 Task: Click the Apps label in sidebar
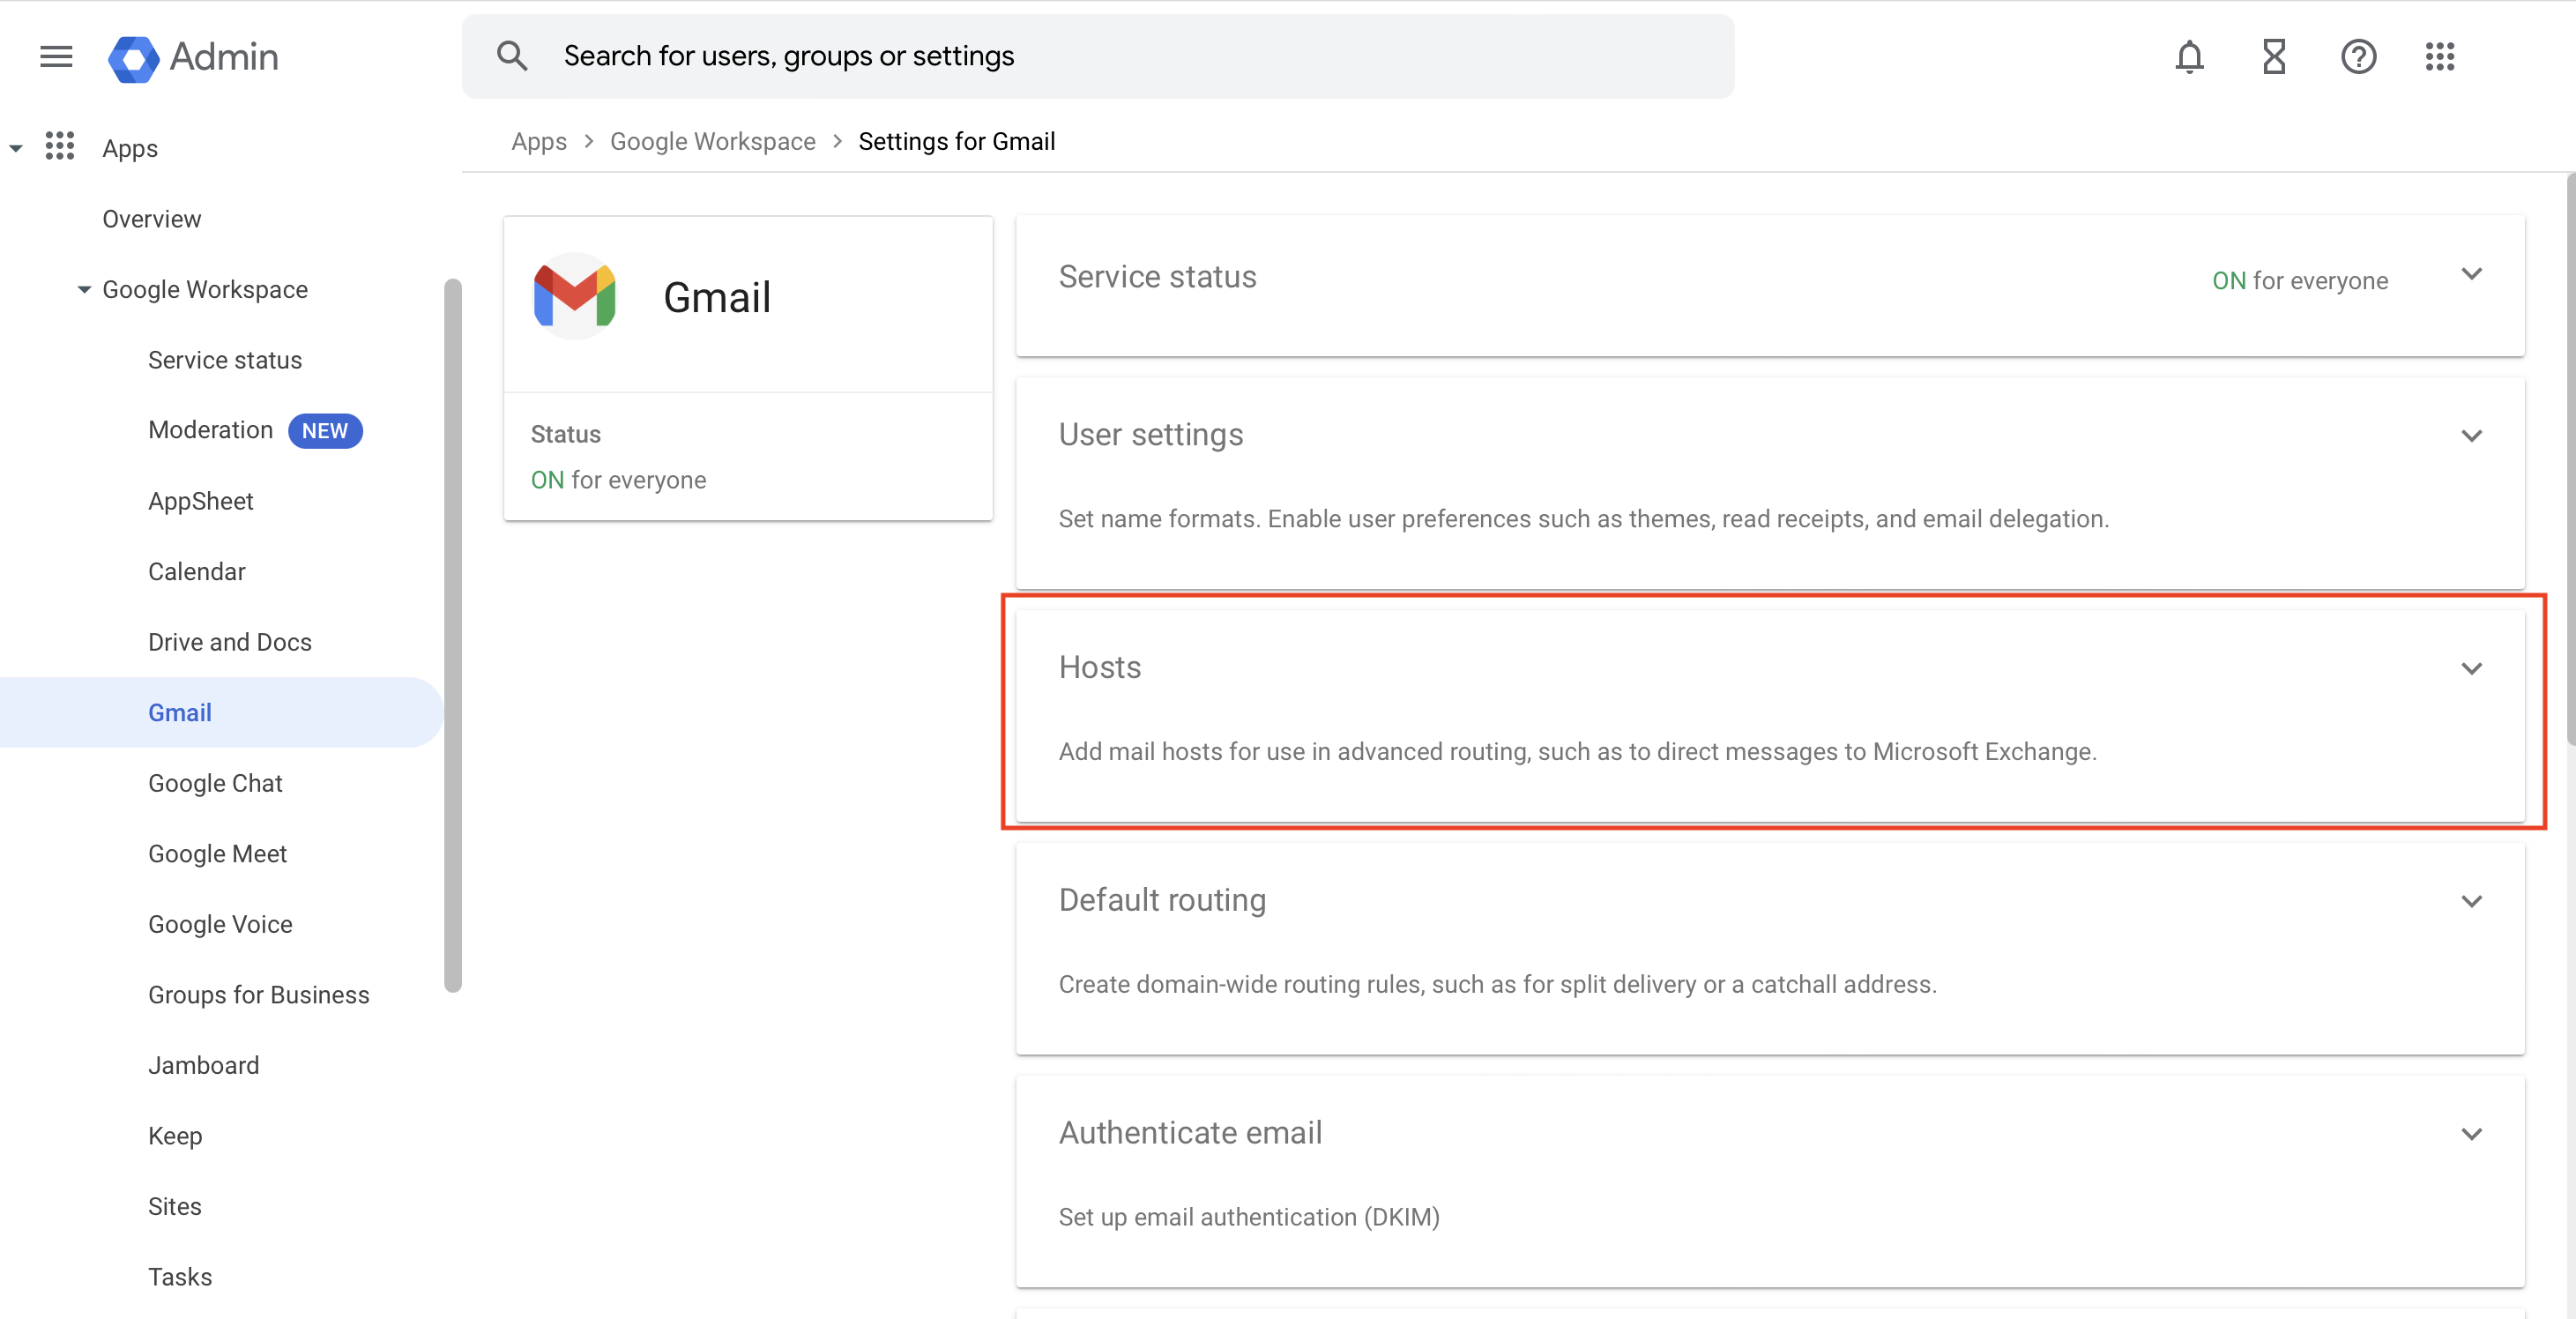130,148
